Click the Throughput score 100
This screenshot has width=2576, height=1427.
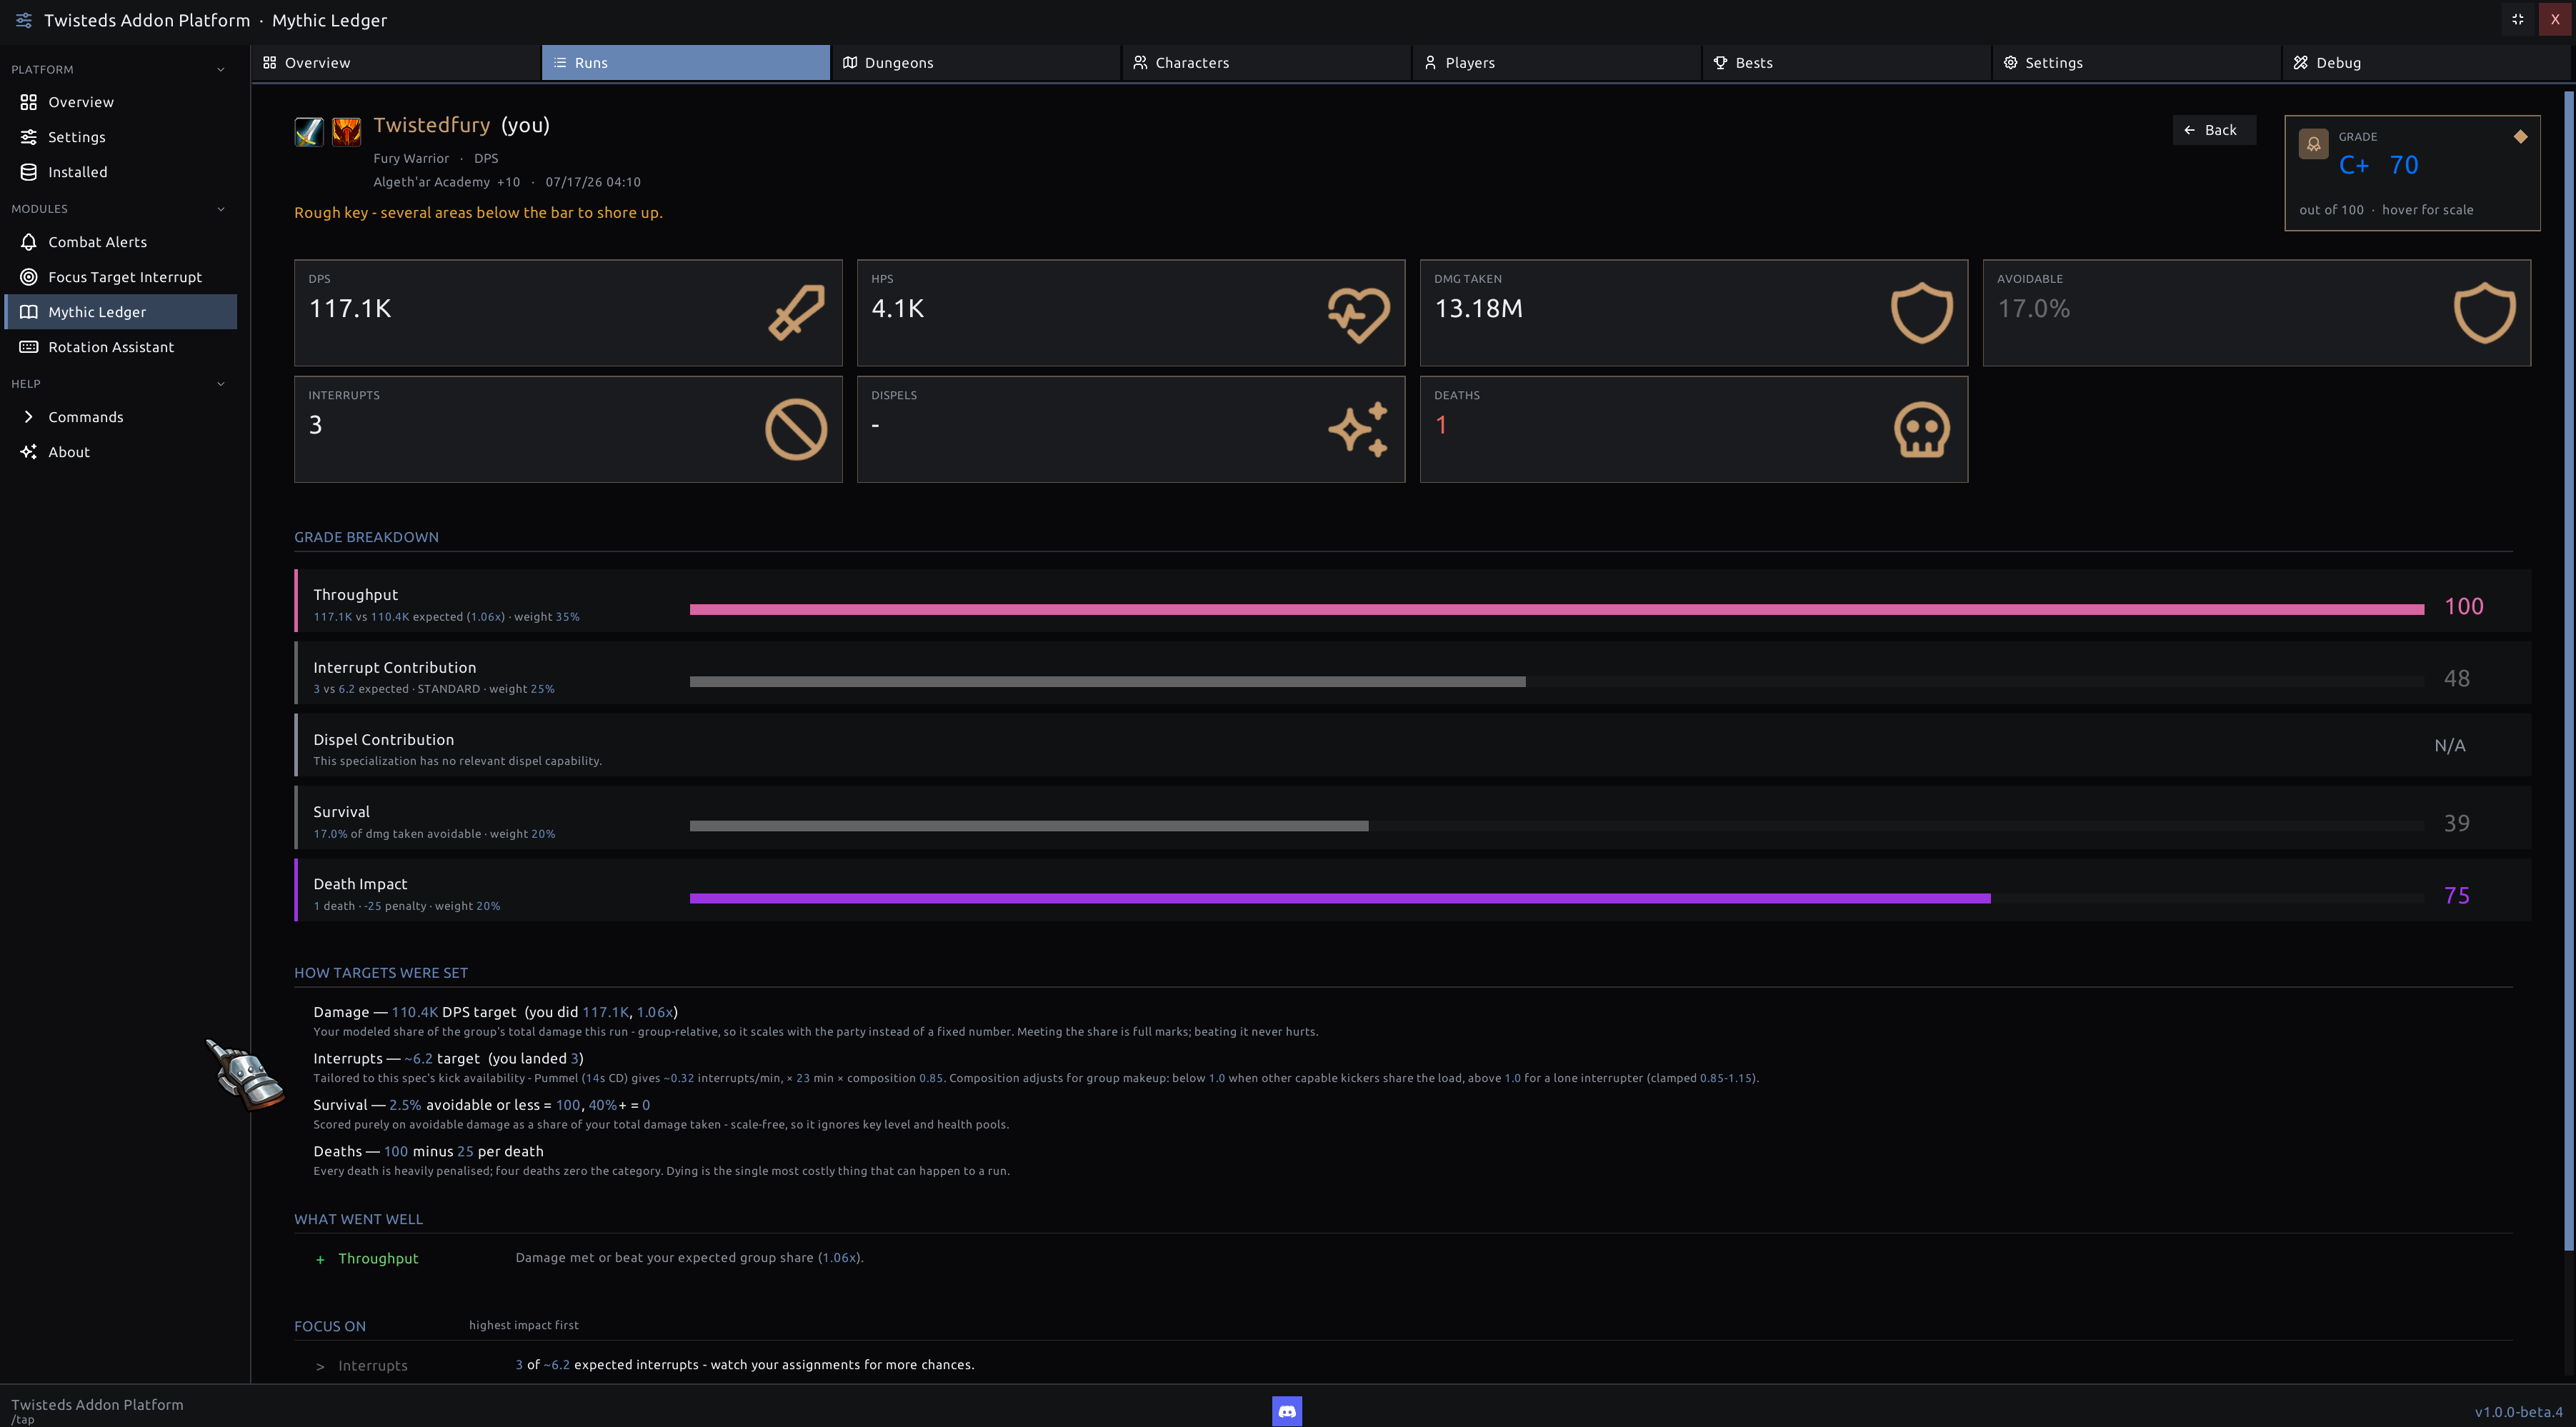point(2463,606)
